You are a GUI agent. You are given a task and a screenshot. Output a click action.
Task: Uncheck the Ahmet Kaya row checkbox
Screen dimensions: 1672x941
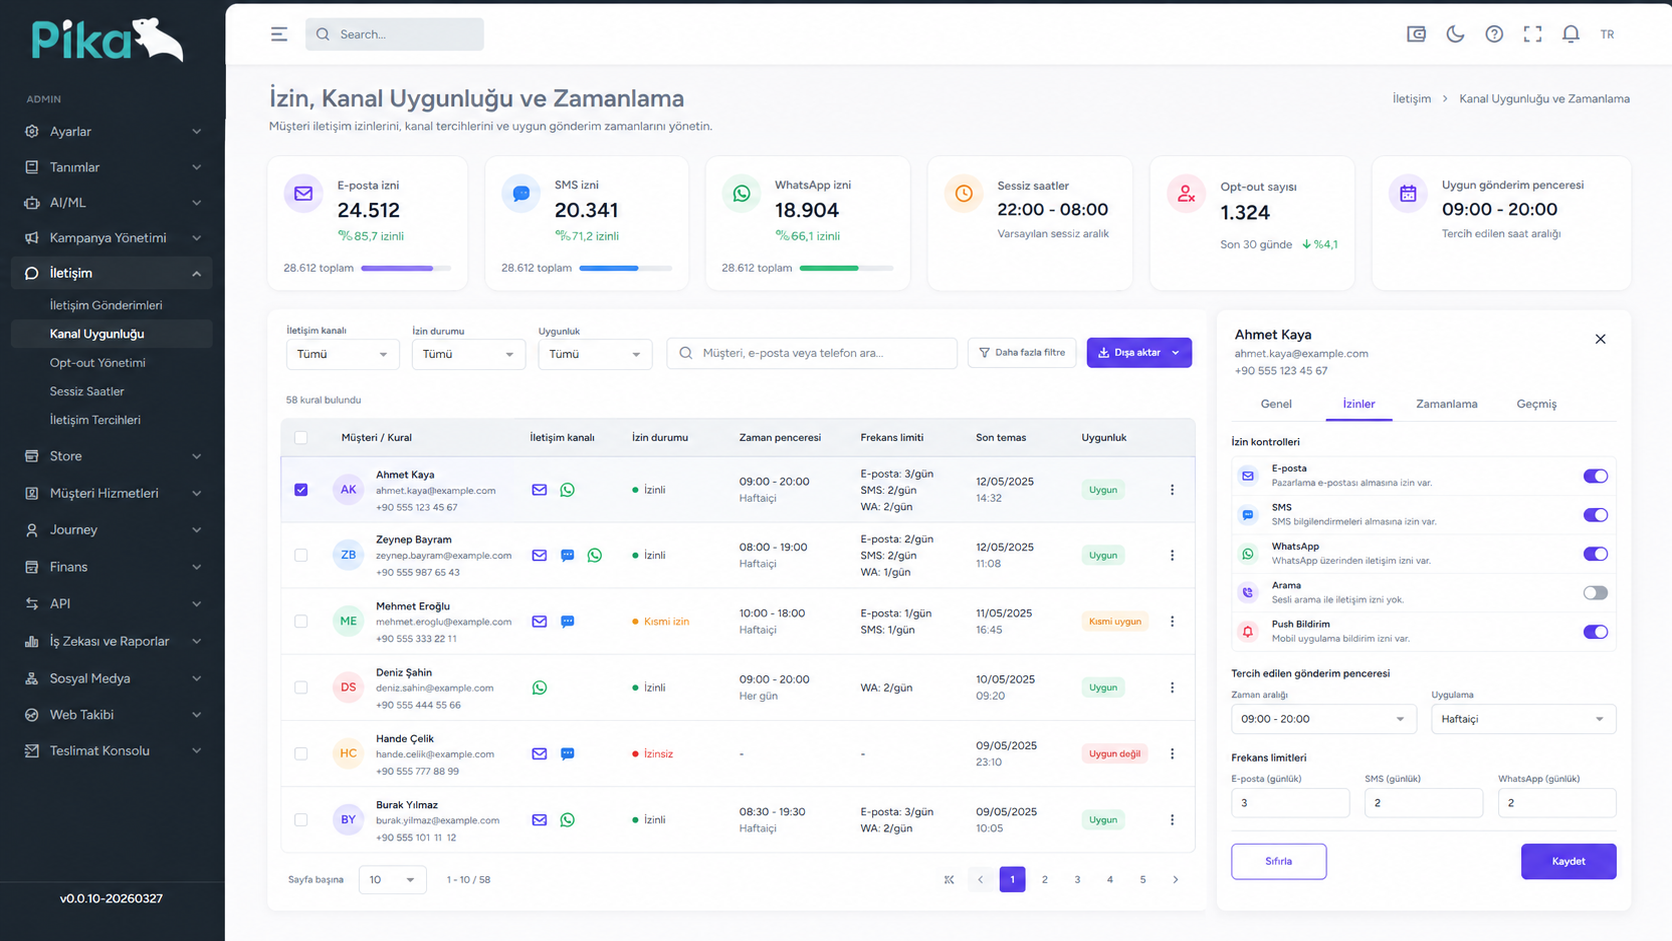[301, 490]
